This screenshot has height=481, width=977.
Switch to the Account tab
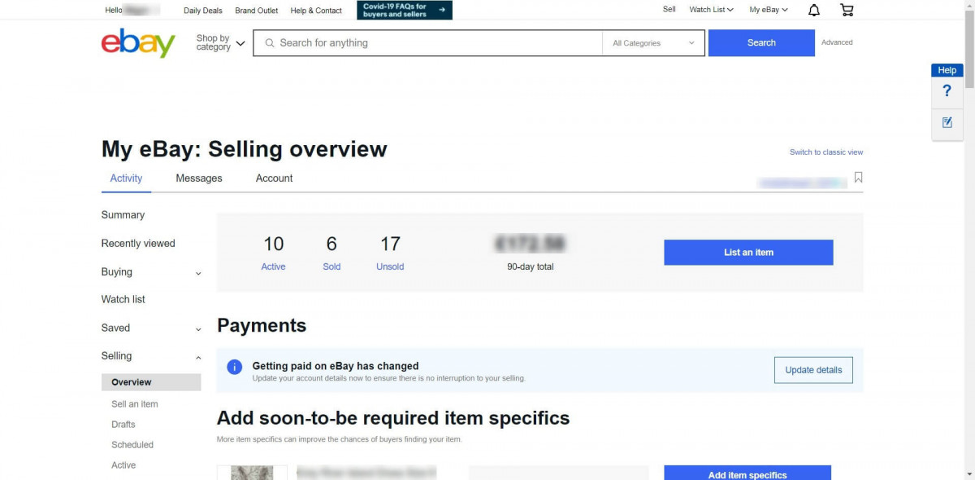[274, 178]
